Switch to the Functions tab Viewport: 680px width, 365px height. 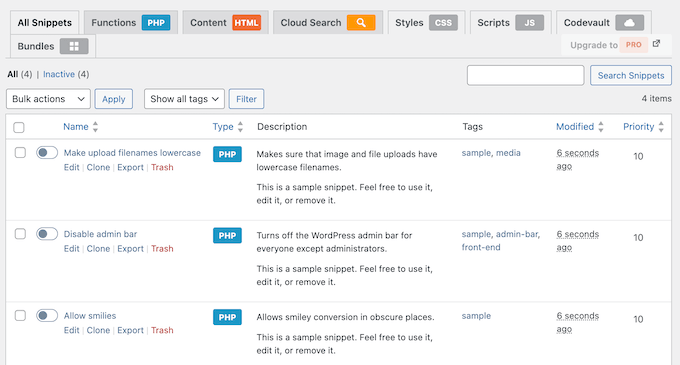click(x=131, y=23)
